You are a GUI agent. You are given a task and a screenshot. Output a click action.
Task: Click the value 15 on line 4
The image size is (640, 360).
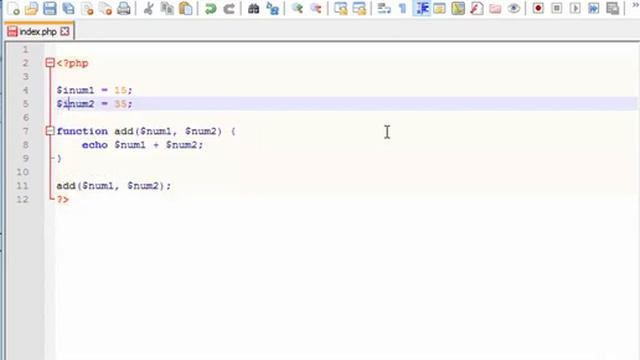pyautogui.click(x=120, y=90)
